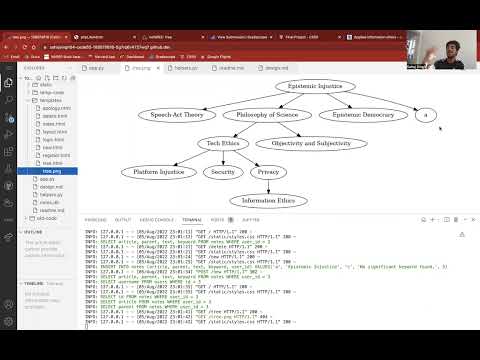
Task: Open the DEBUG CONSOLE panel tab
Action: pyautogui.click(x=157, y=220)
